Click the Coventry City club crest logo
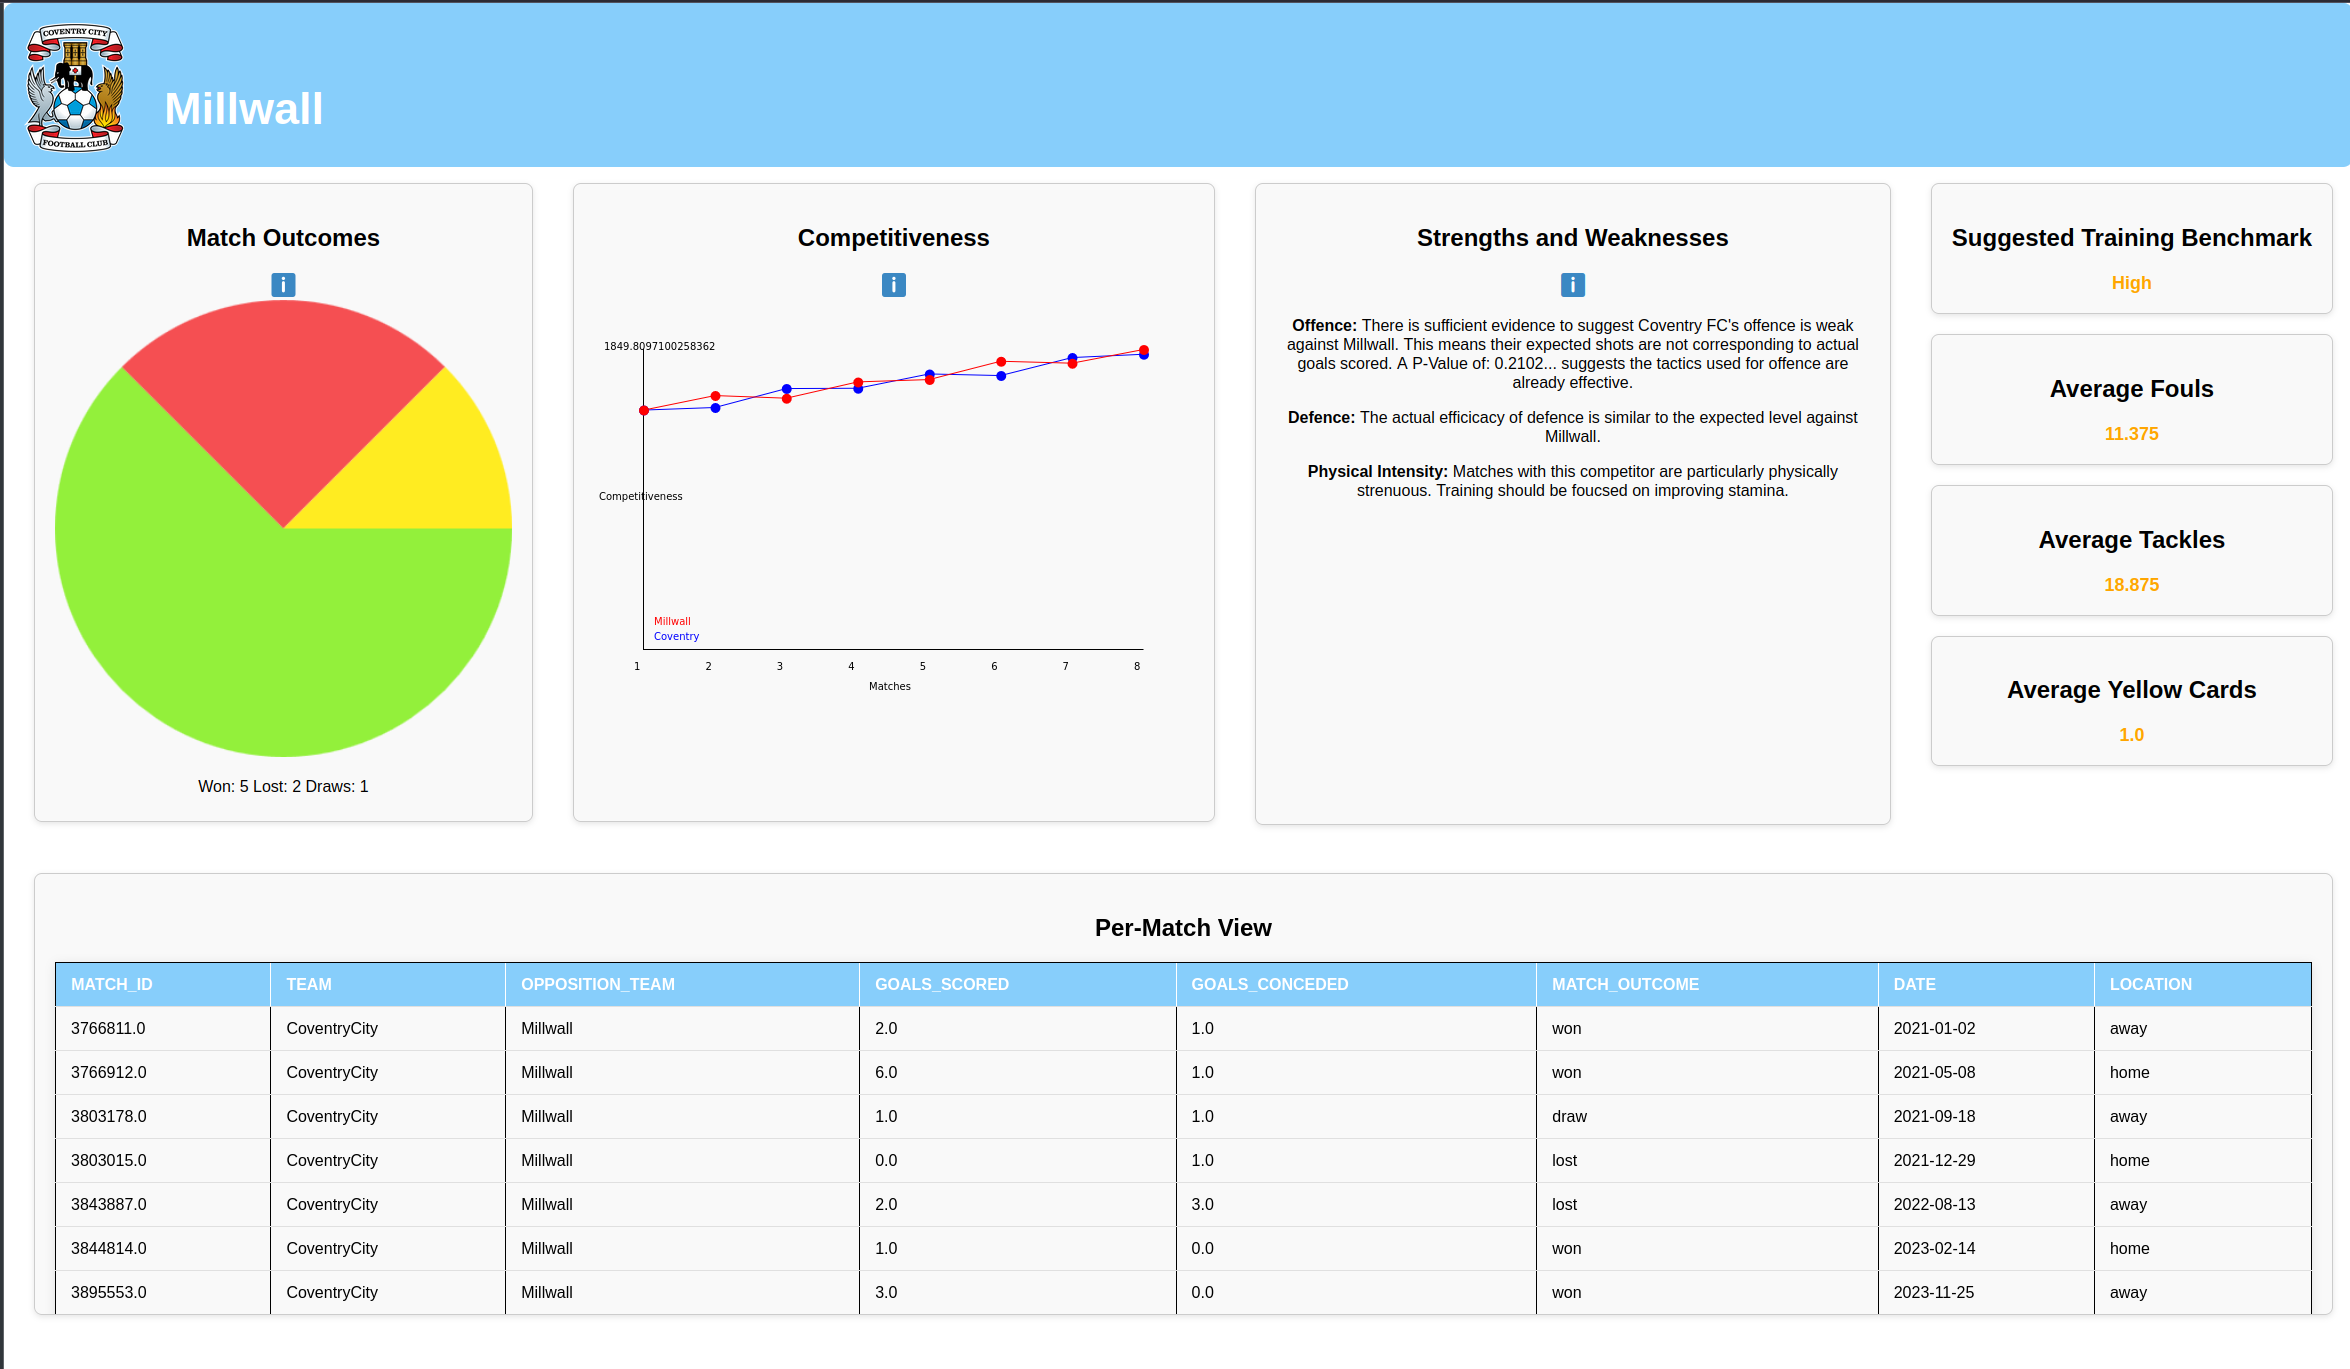The height and width of the screenshot is (1369, 2350). [x=75, y=87]
